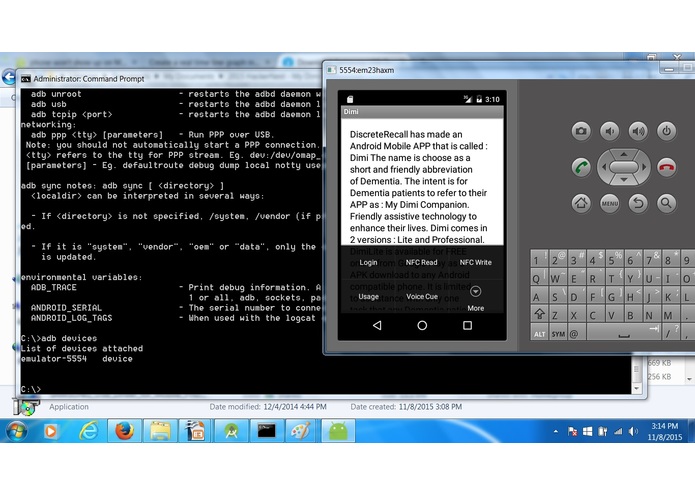
Task: Open Windows Media Player from taskbar
Action: 50,431
